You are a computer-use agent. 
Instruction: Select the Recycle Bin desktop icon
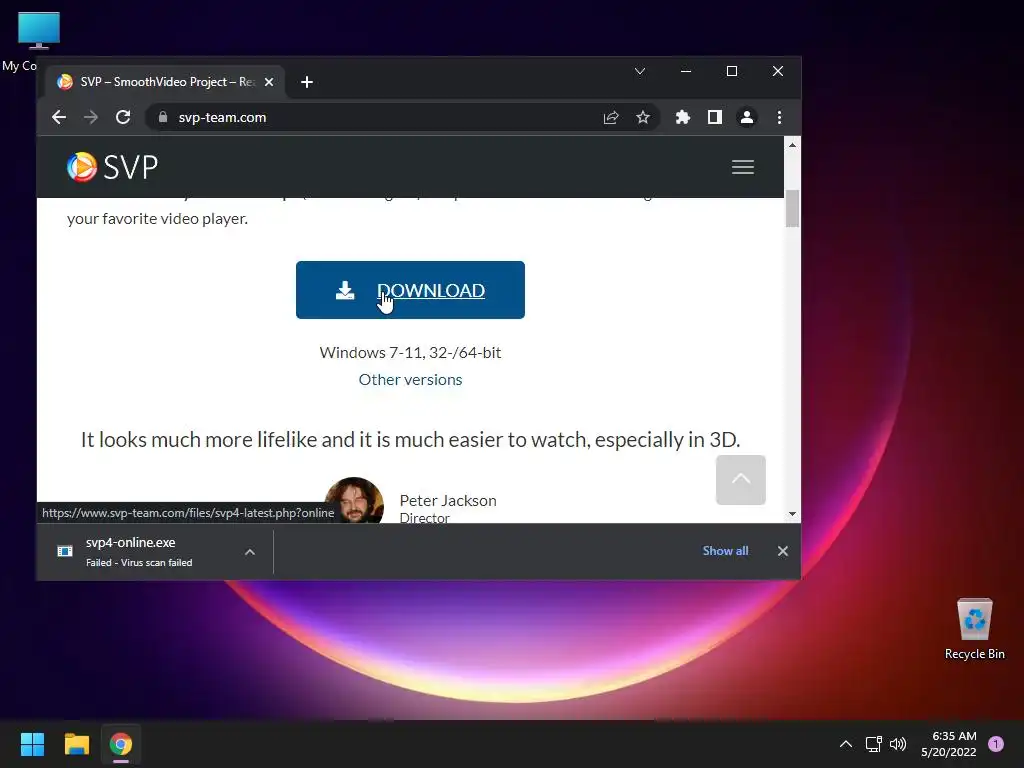tap(974, 629)
